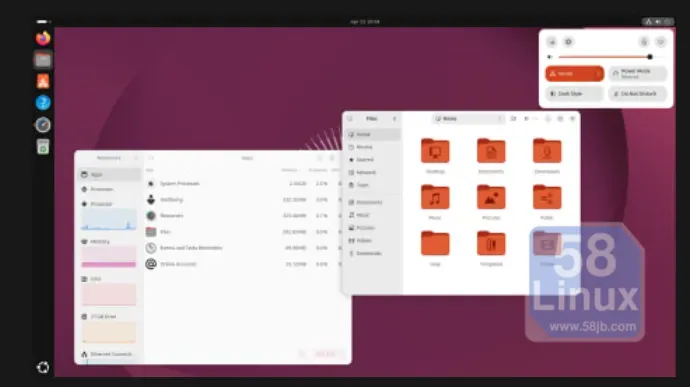Open the Help icon in the dock

pos(43,103)
